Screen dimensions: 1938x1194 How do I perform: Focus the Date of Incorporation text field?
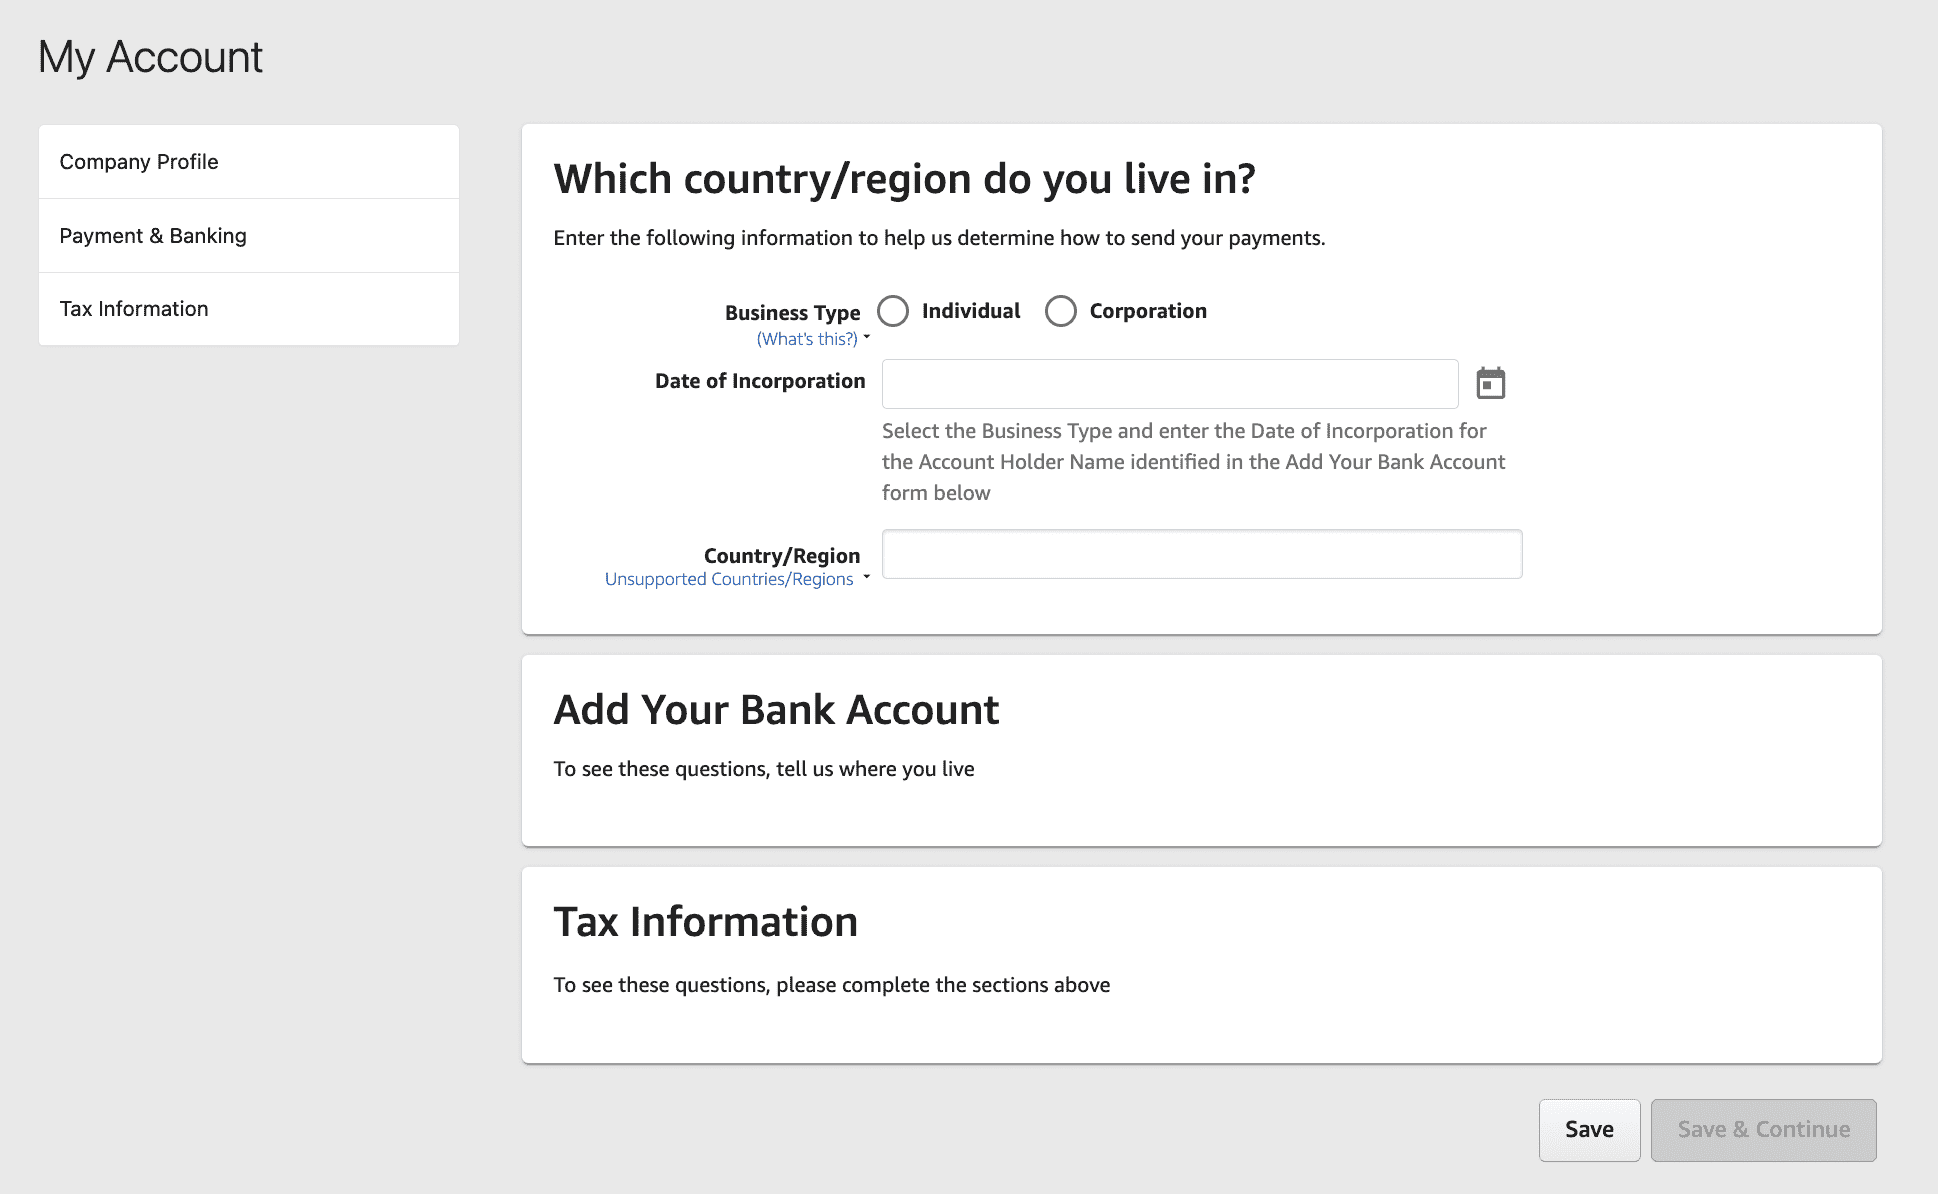1169,384
